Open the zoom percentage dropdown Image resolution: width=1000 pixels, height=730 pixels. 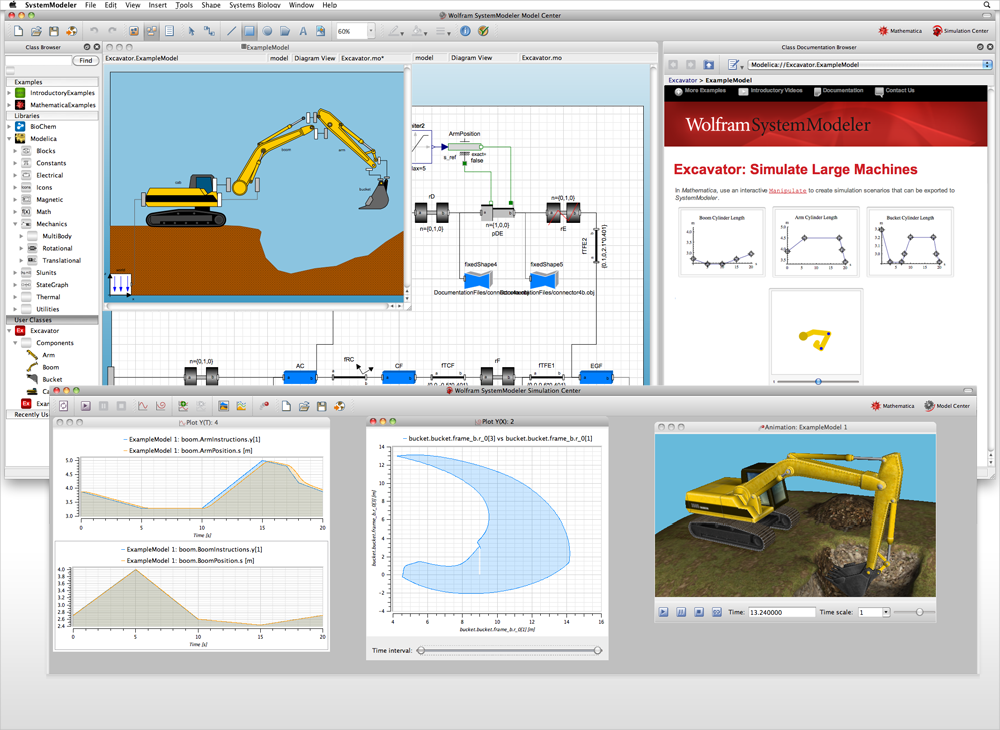click(371, 31)
